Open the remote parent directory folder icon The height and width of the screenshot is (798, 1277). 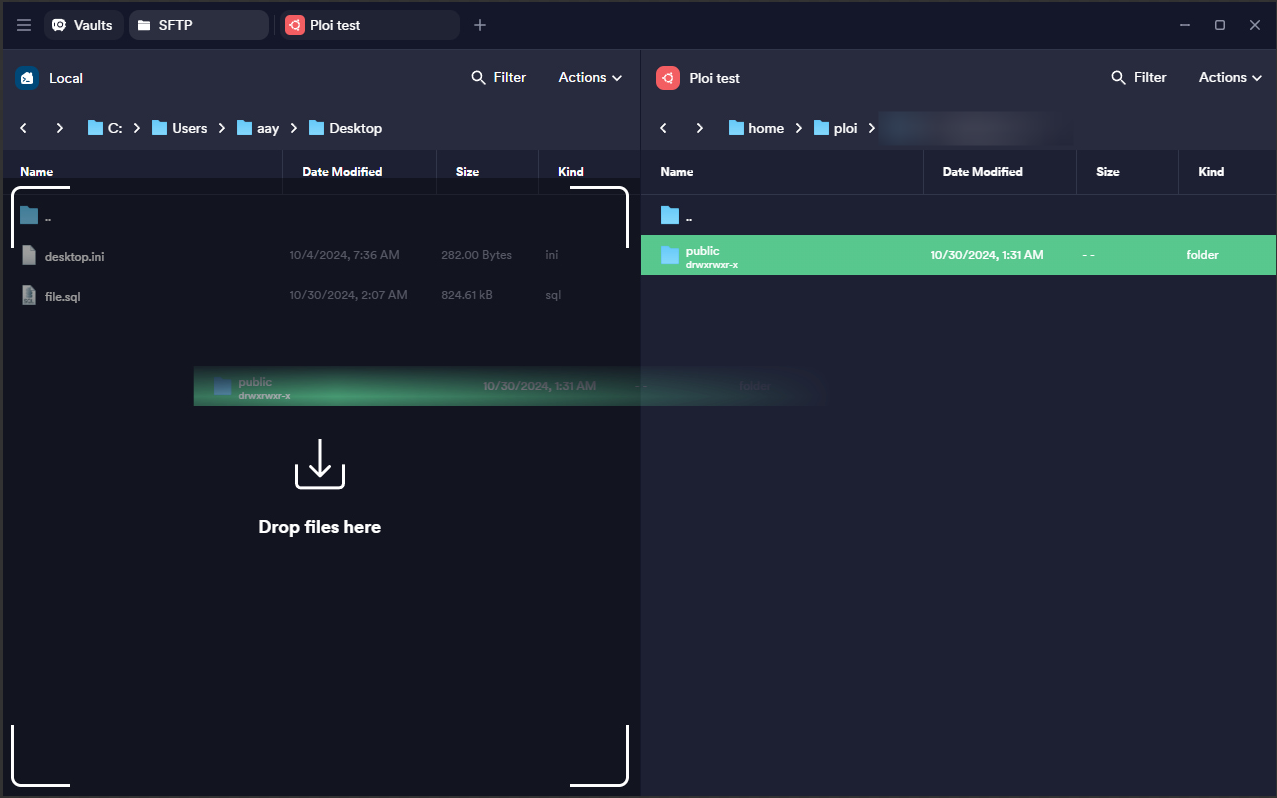[x=670, y=216]
